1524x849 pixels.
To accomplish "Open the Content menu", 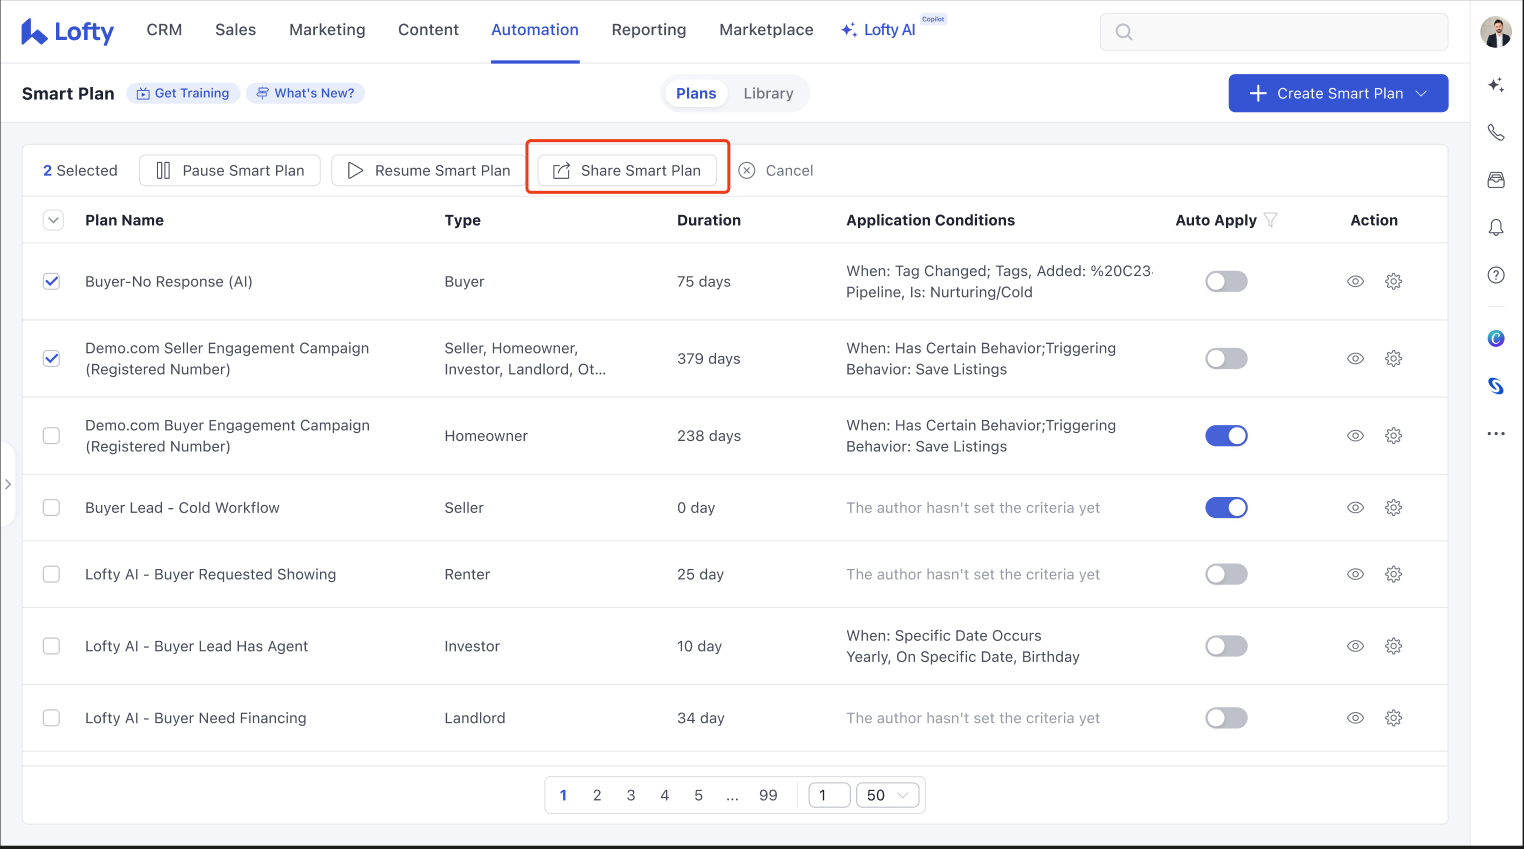I will point(428,30).
